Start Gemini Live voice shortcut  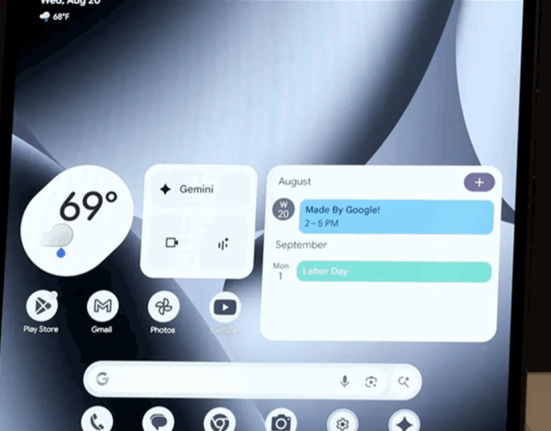click(223, 243)
